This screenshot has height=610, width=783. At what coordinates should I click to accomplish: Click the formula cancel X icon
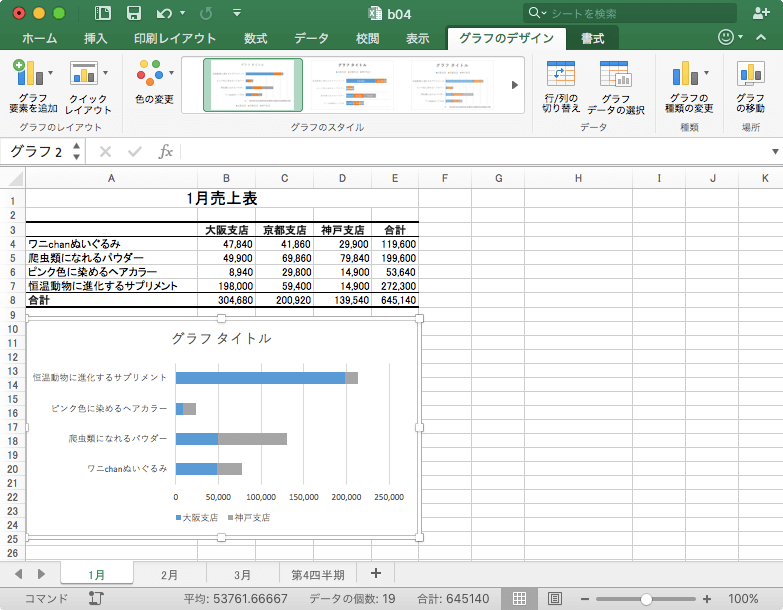coord(105,151)
